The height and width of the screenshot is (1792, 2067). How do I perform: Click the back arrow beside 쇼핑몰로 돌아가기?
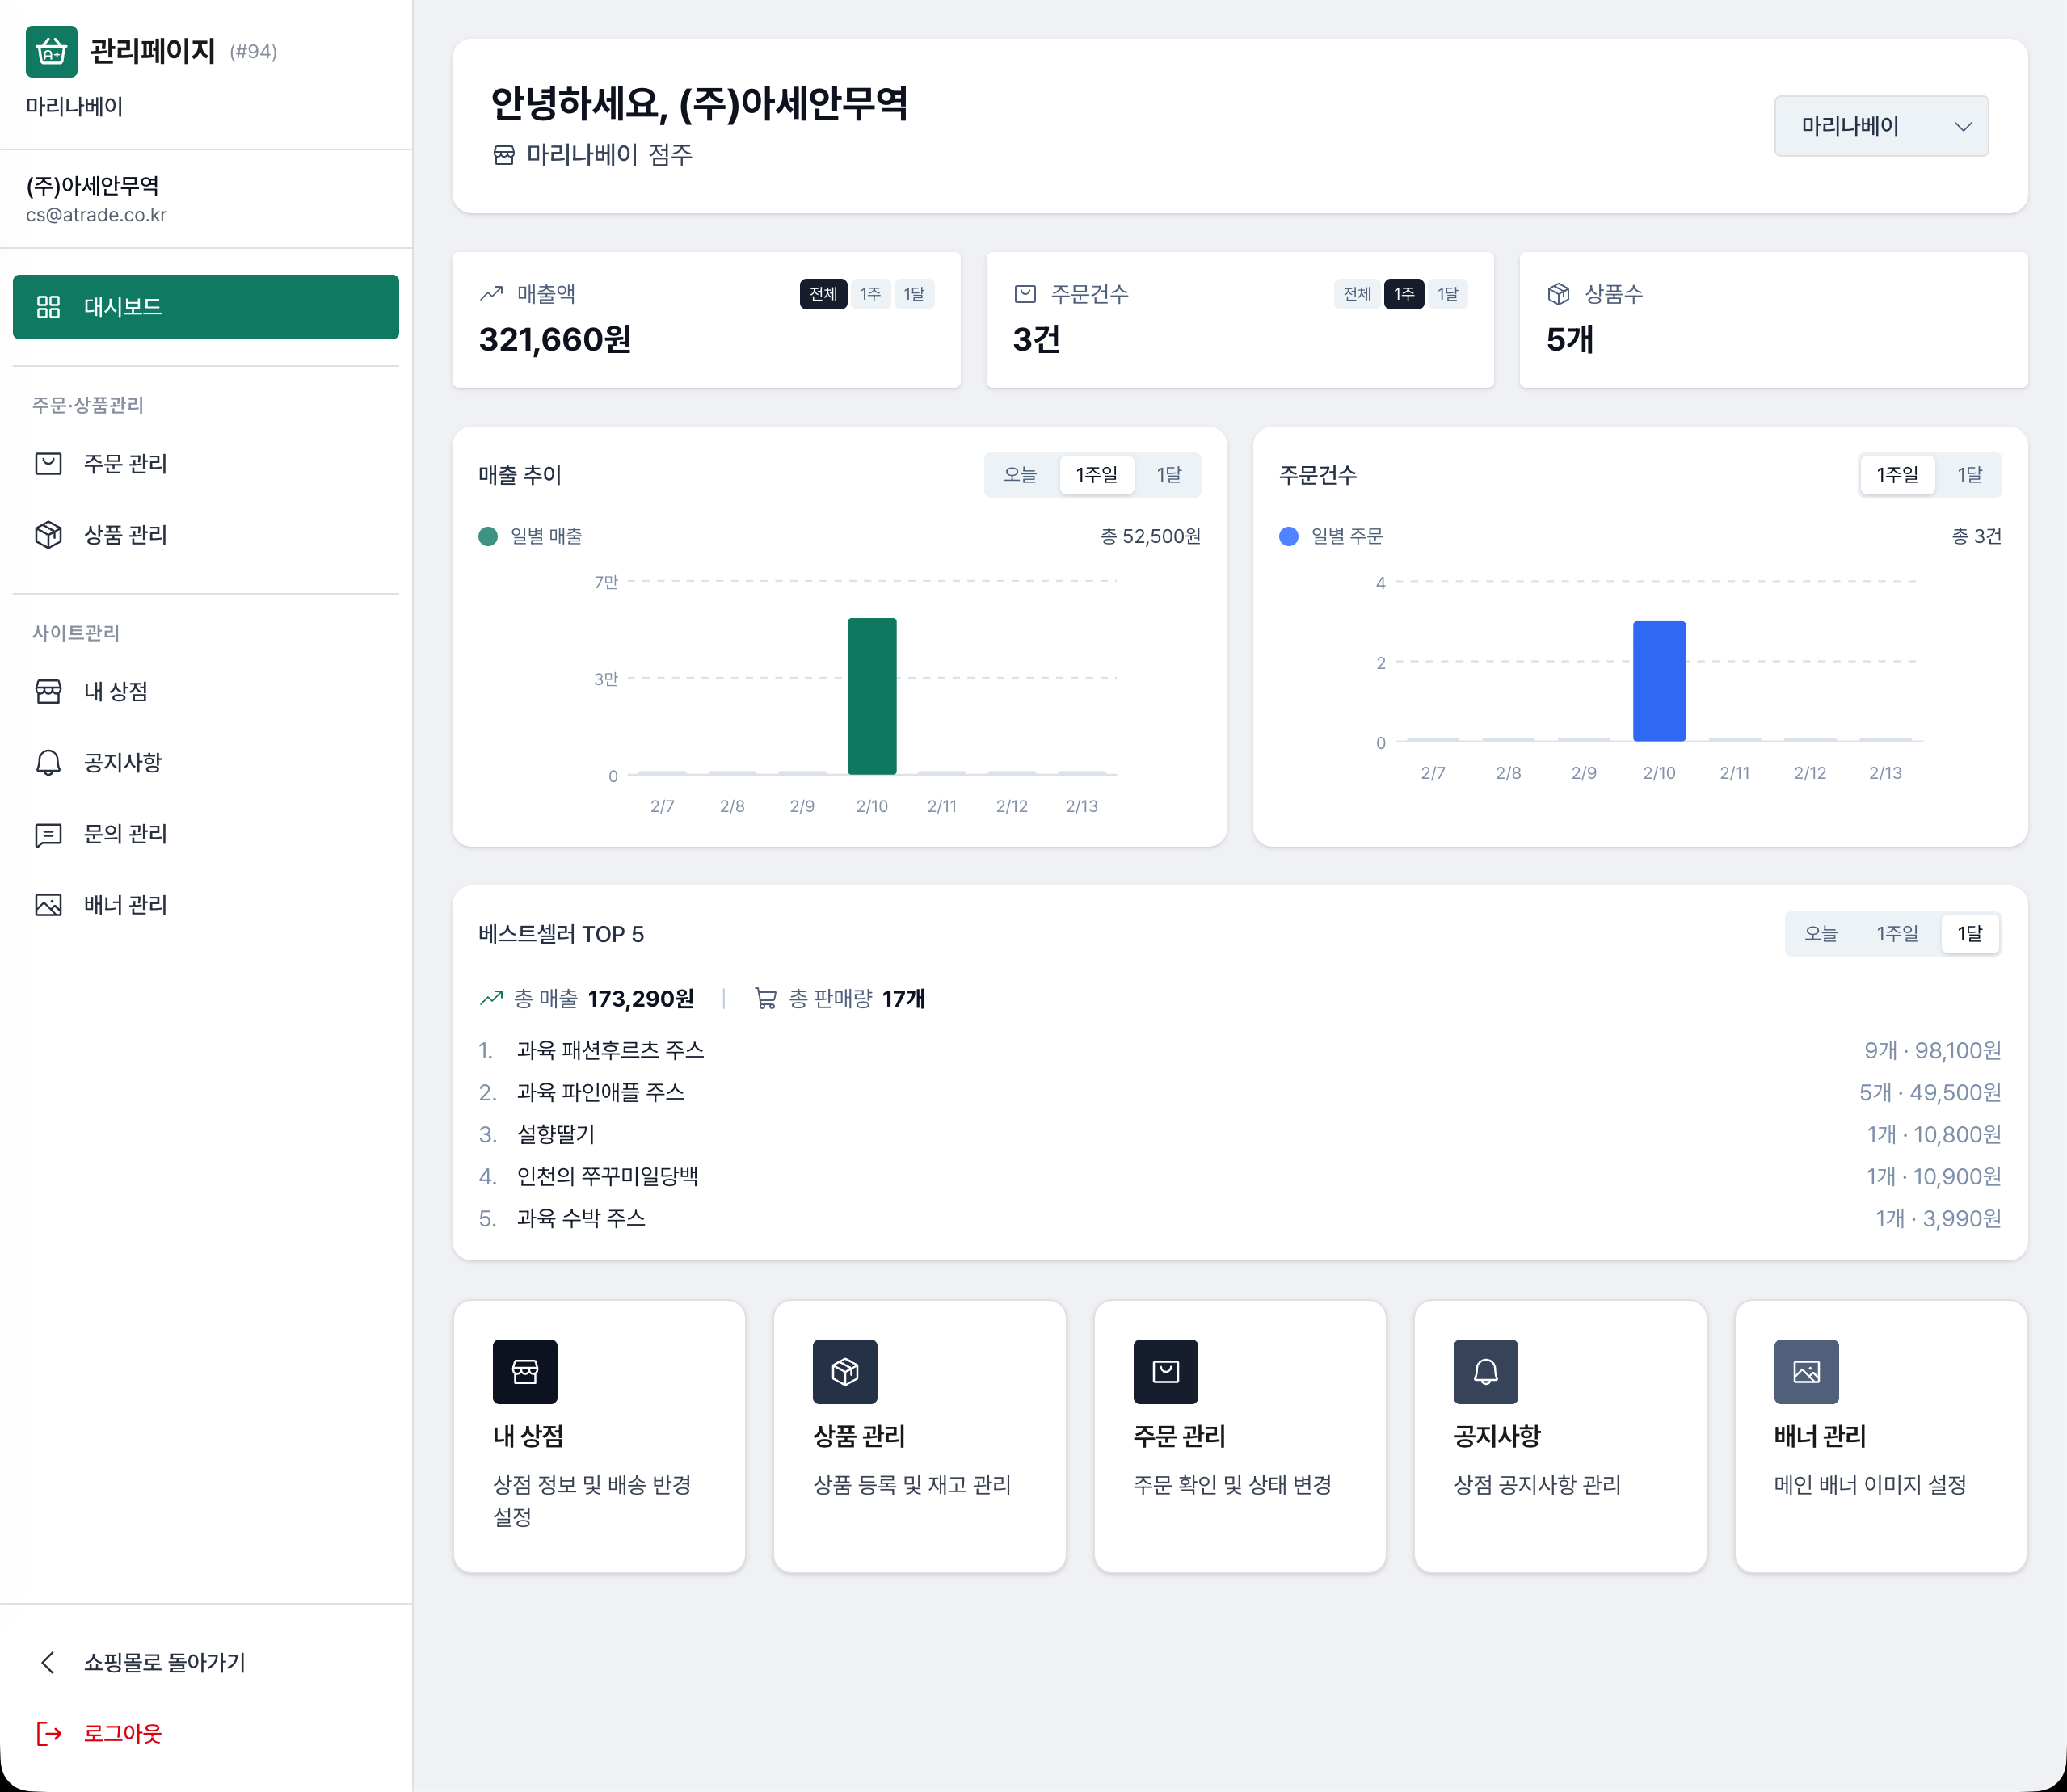[48, 1662]
